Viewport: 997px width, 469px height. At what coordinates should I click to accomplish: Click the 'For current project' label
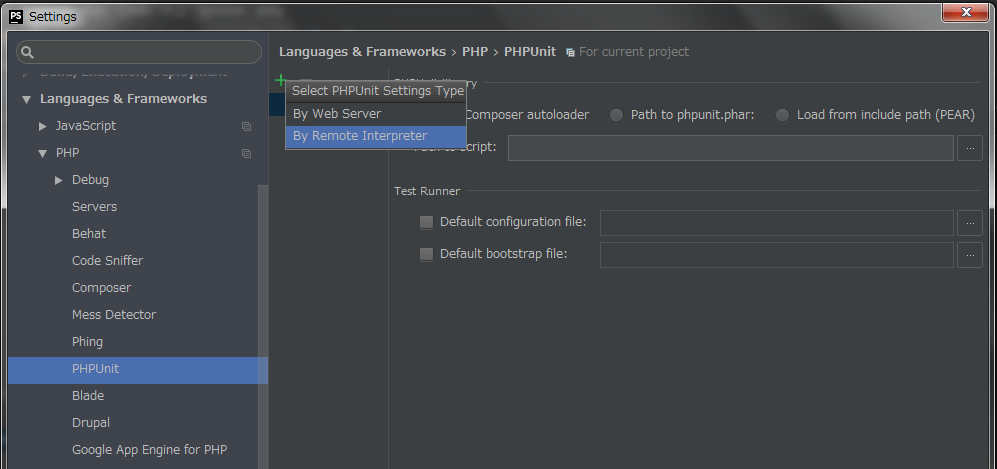point(634,51)
